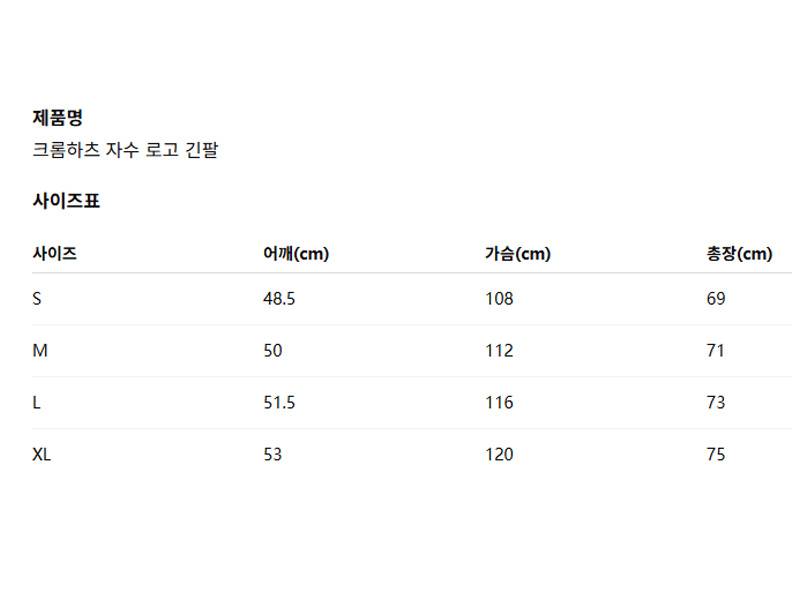Click shoulder value 51.5
The width and height of the screenshot is (800, 600).
278,403
